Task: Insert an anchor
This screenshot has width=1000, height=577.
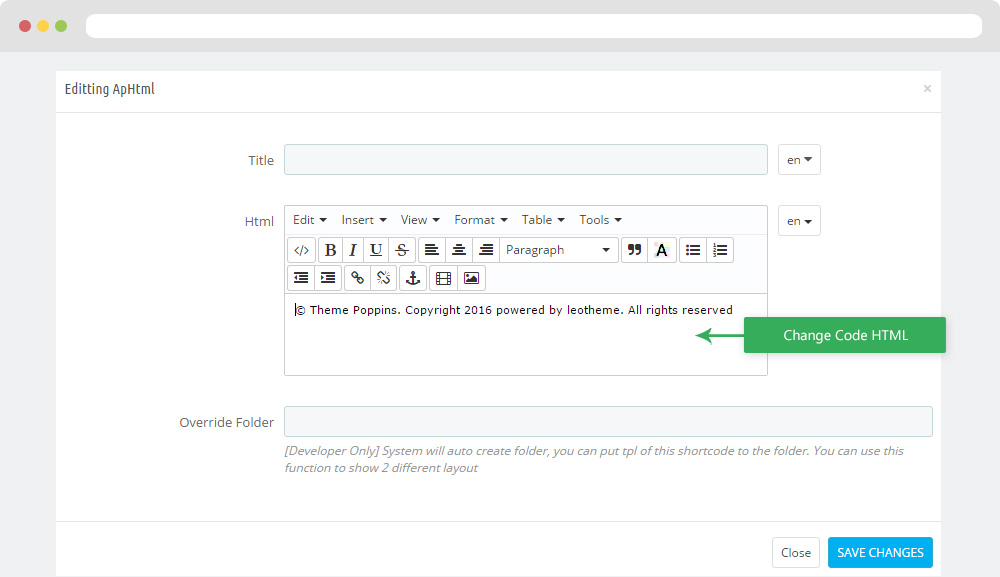Action: coord(413,278)
